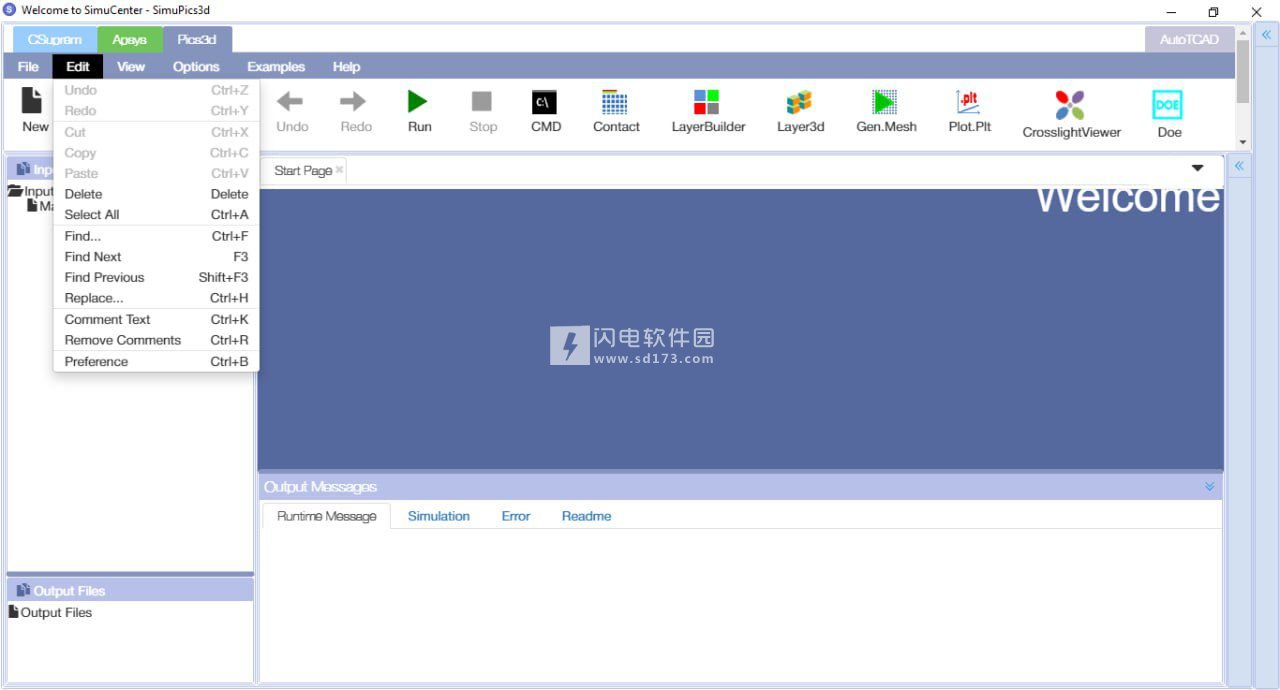
Task: Switch to the Simulation output tab
Action: [x=438, y=516]
